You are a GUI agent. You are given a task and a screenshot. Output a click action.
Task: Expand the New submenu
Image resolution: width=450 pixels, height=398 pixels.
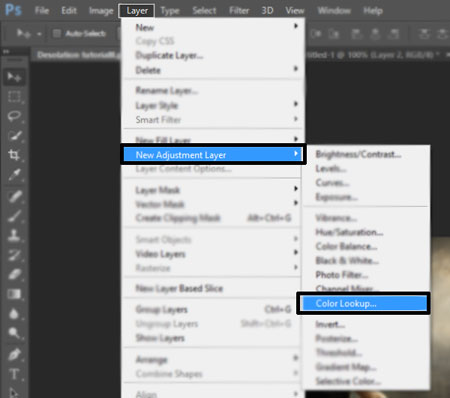click(x=213, y=27)
